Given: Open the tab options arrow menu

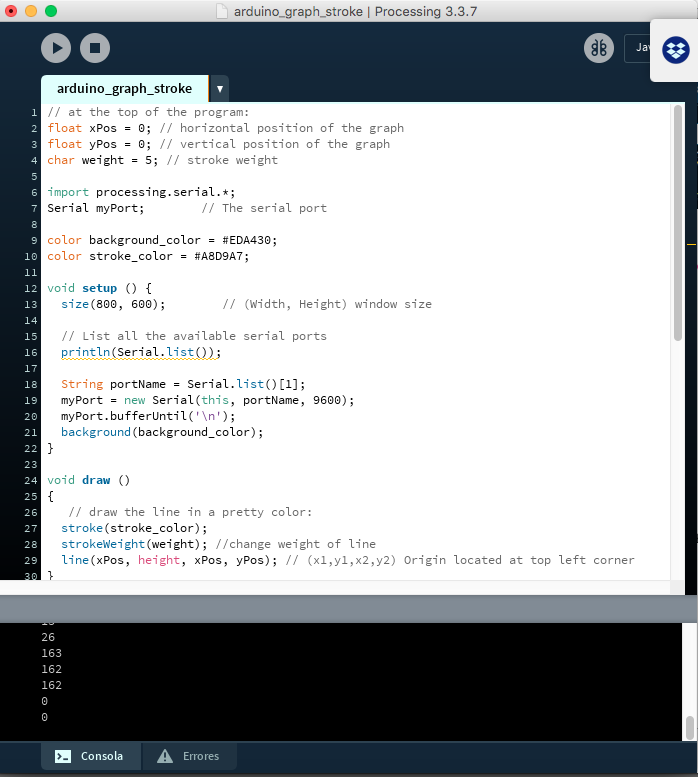Looking at the screenshot, I should pyautogui.click(x=219, y=89).
